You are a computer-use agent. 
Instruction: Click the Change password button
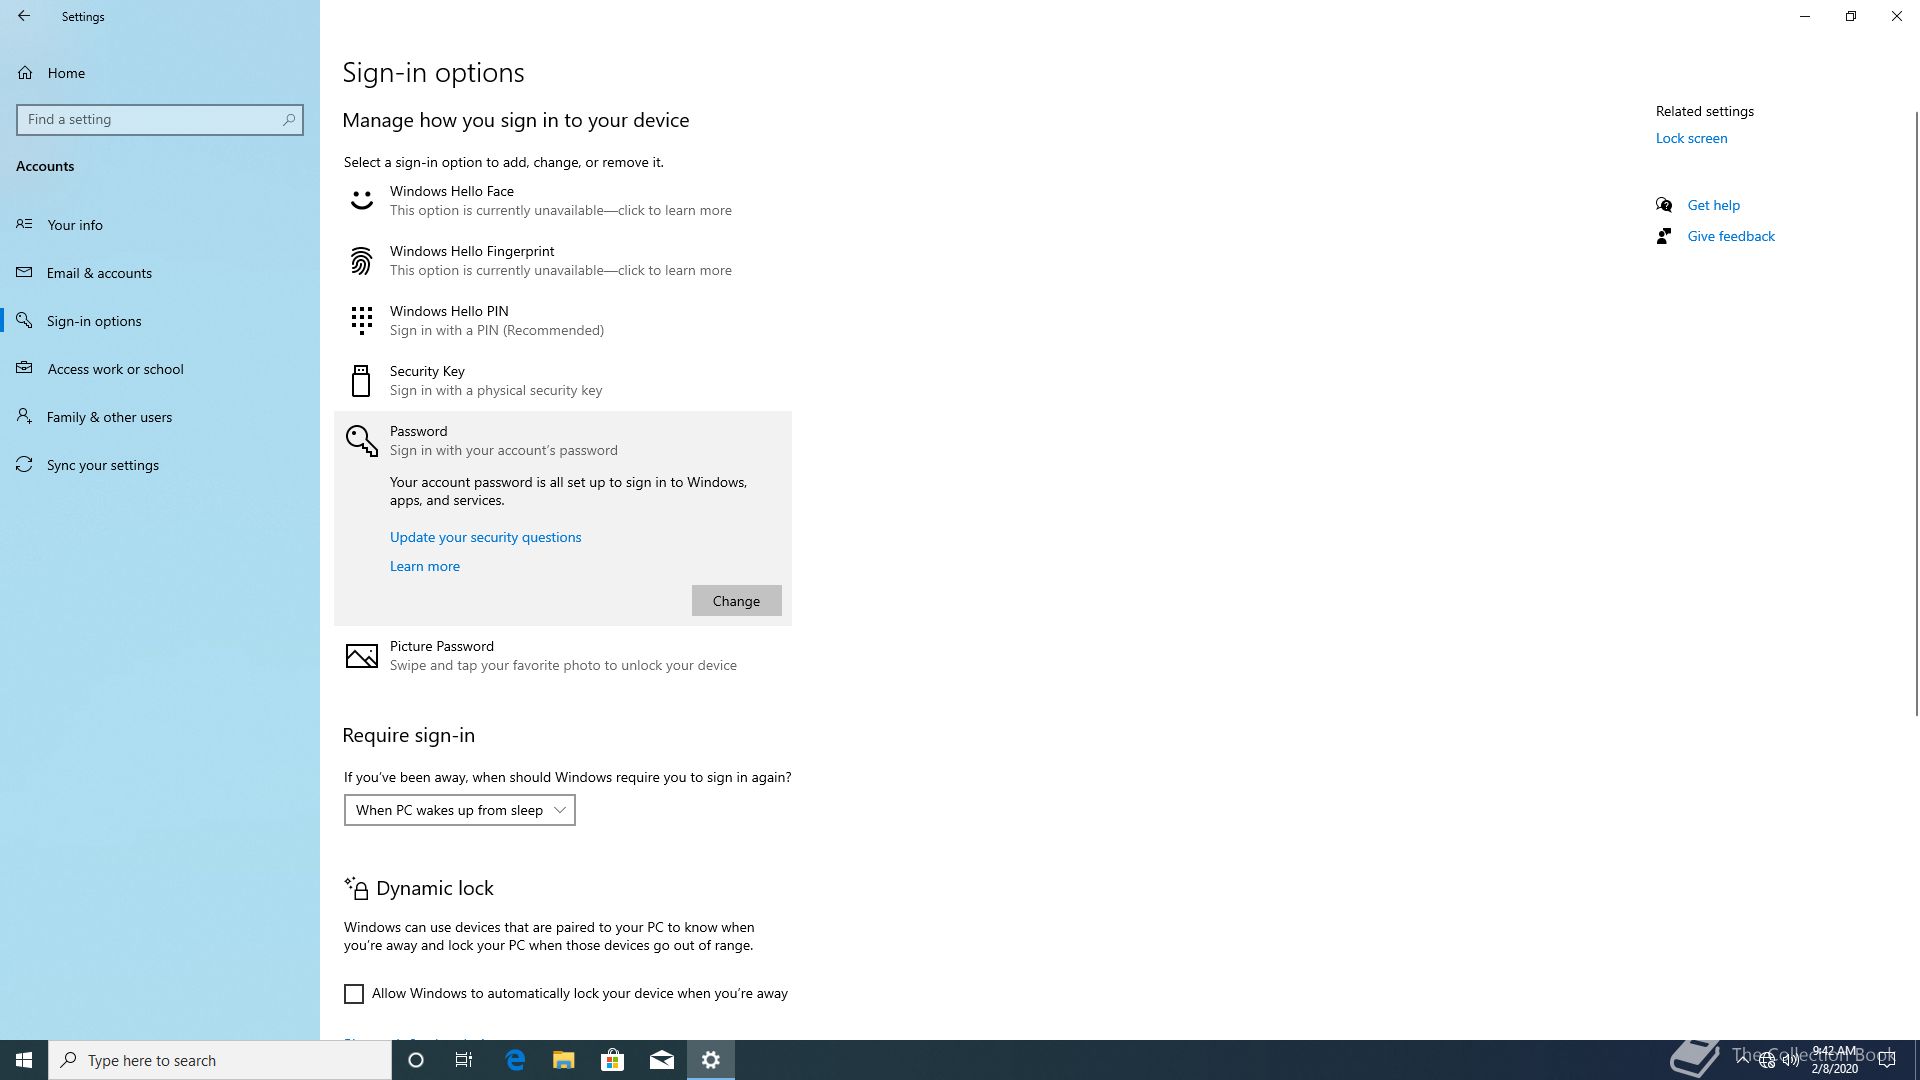point(736,601)
